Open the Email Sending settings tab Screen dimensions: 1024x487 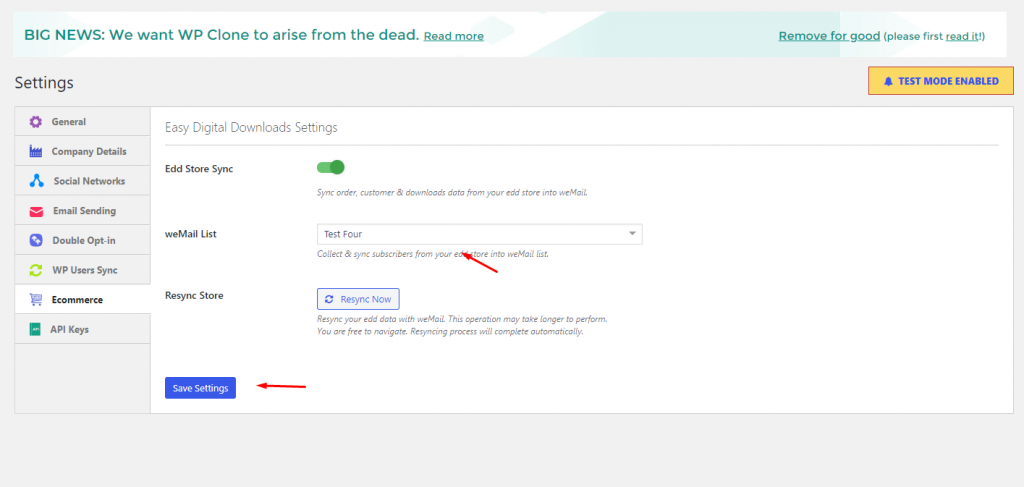[82, 211]
